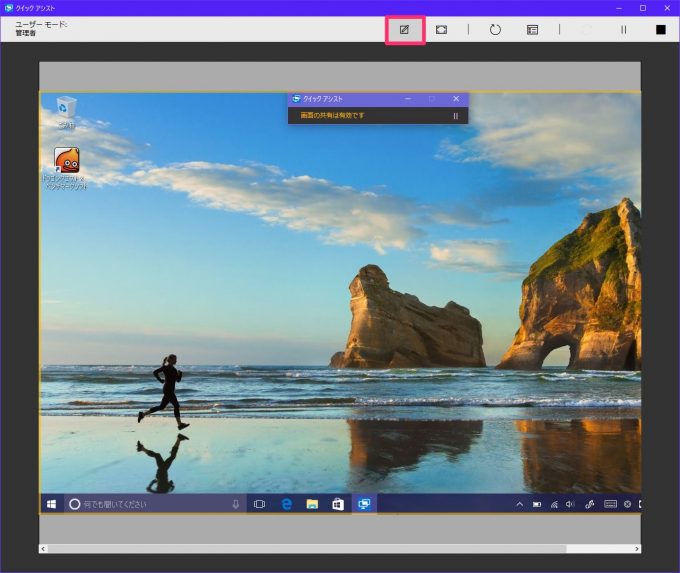
Task: Close the remote Quick Assist window
Action: coord(456,99)
